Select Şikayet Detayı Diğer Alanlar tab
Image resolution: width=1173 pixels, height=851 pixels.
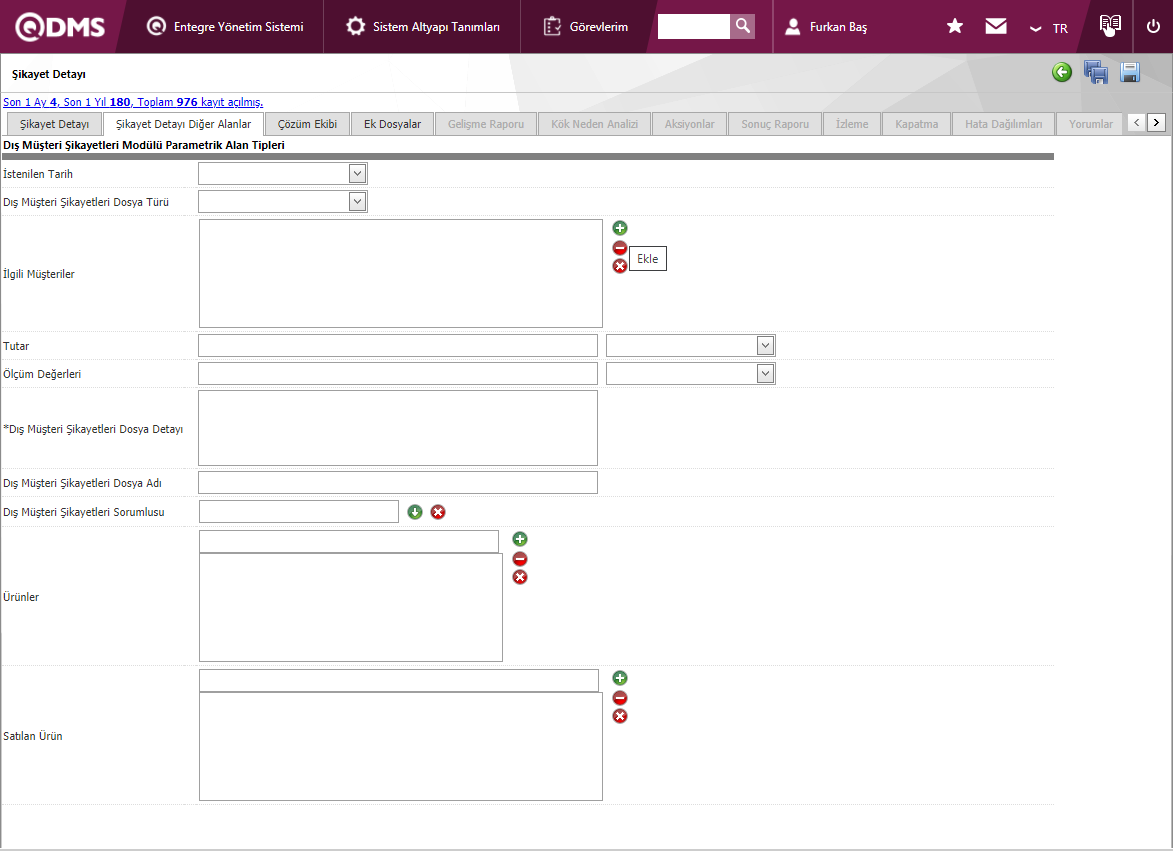(x=183, y=124)
